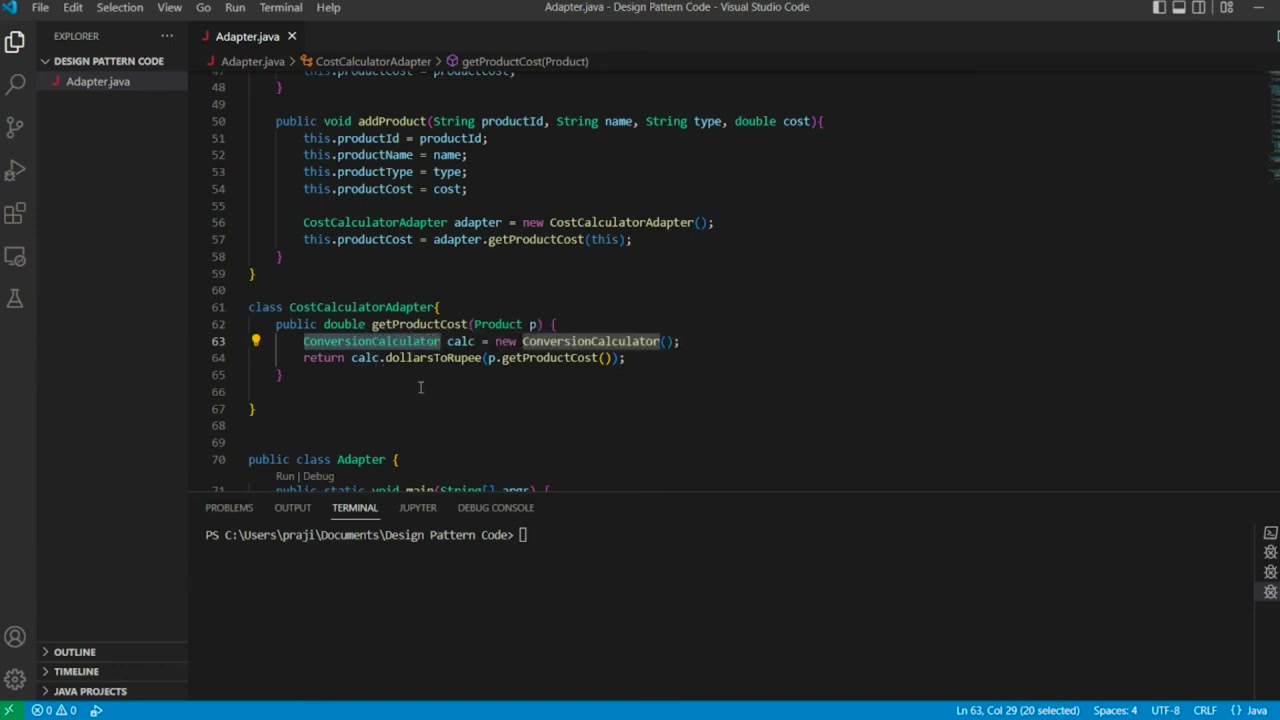
Task: Select the first terminal instance in terminal list
Action: pyautogui.click(x=1271, y=533)
